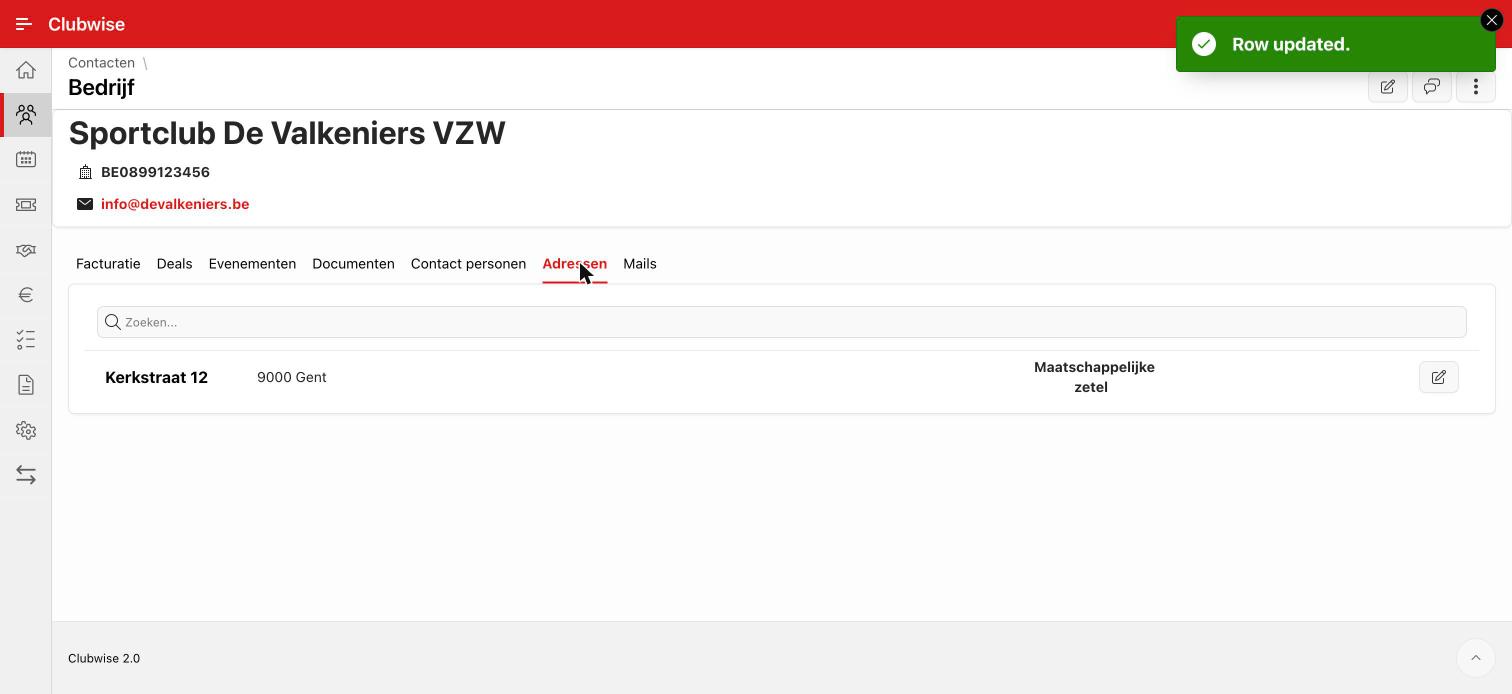Select the Kerkstraat 12 address text
This screenshot has width=1512, height=694.
(156, 377)
